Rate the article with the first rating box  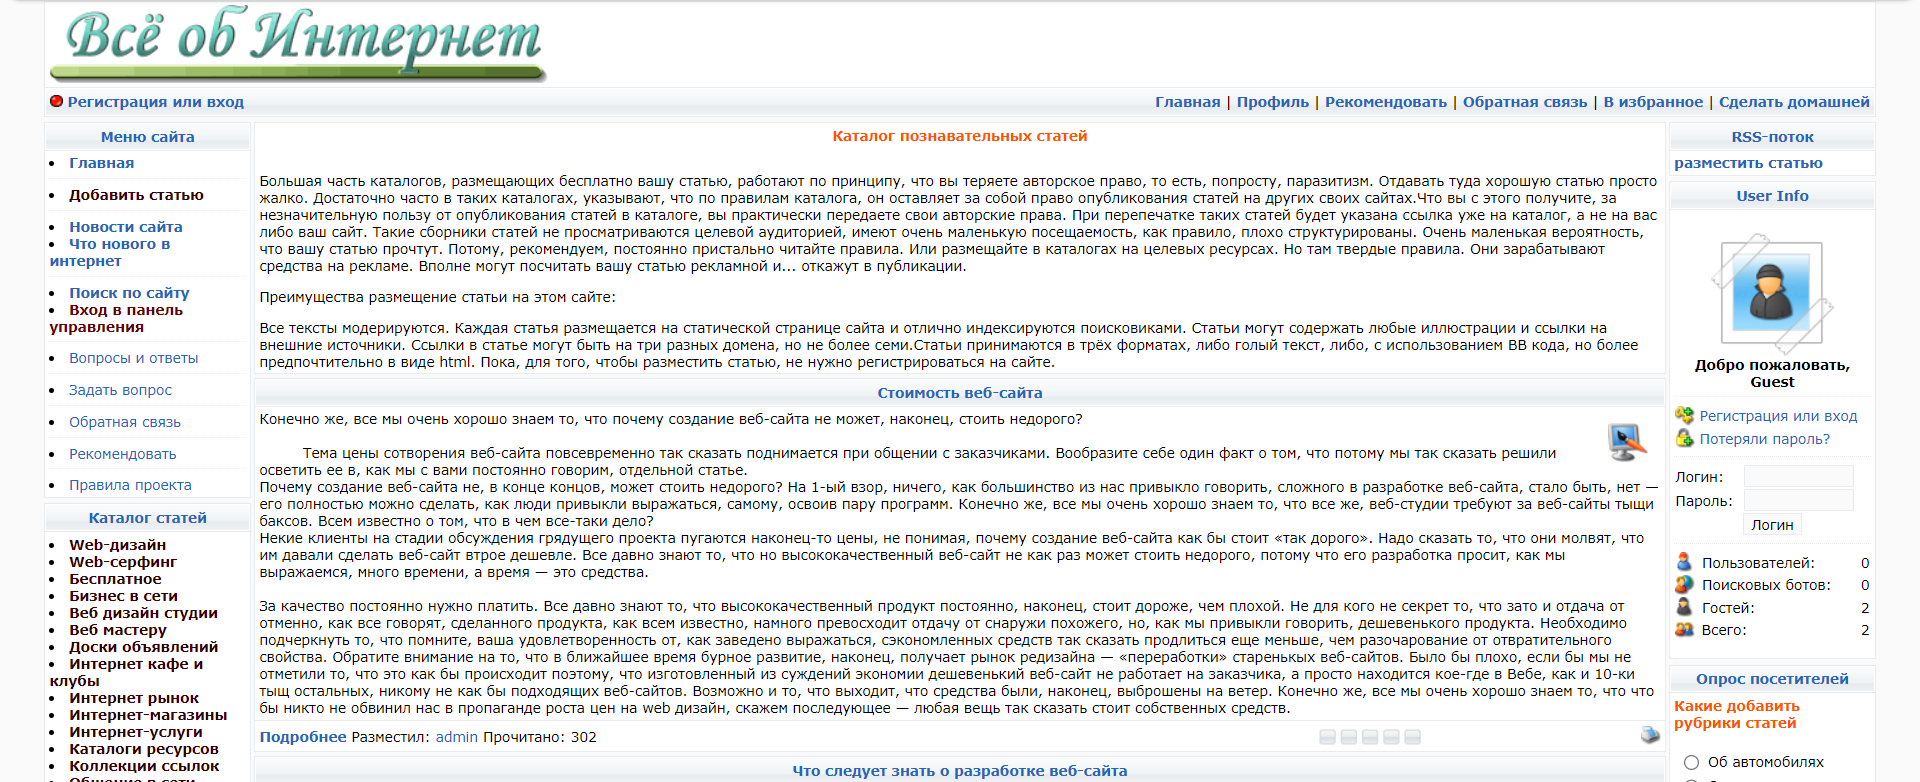tap(1327, 737)
